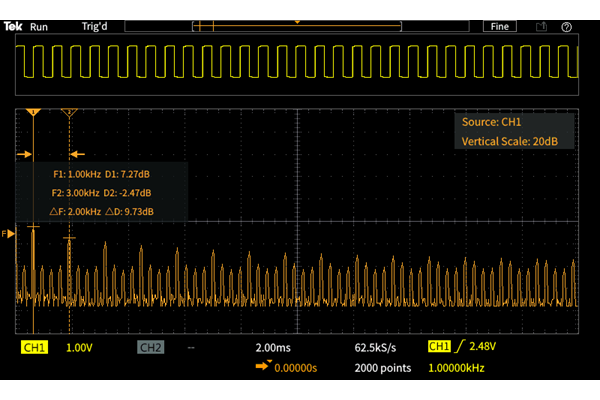Toggle the CH1 channel badge
The image size is (600, 400).
[34, 348]
